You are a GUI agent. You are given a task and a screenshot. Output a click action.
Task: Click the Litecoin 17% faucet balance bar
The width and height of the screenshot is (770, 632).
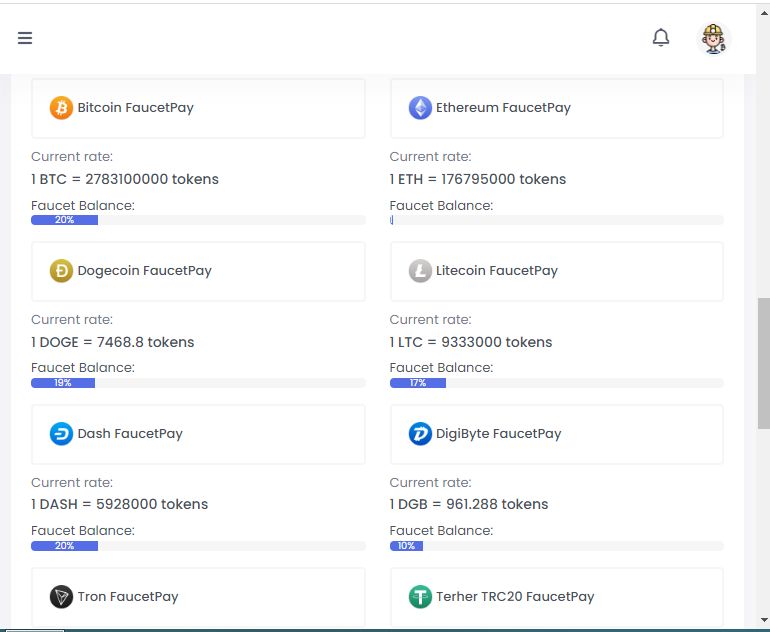coord(557,383)
